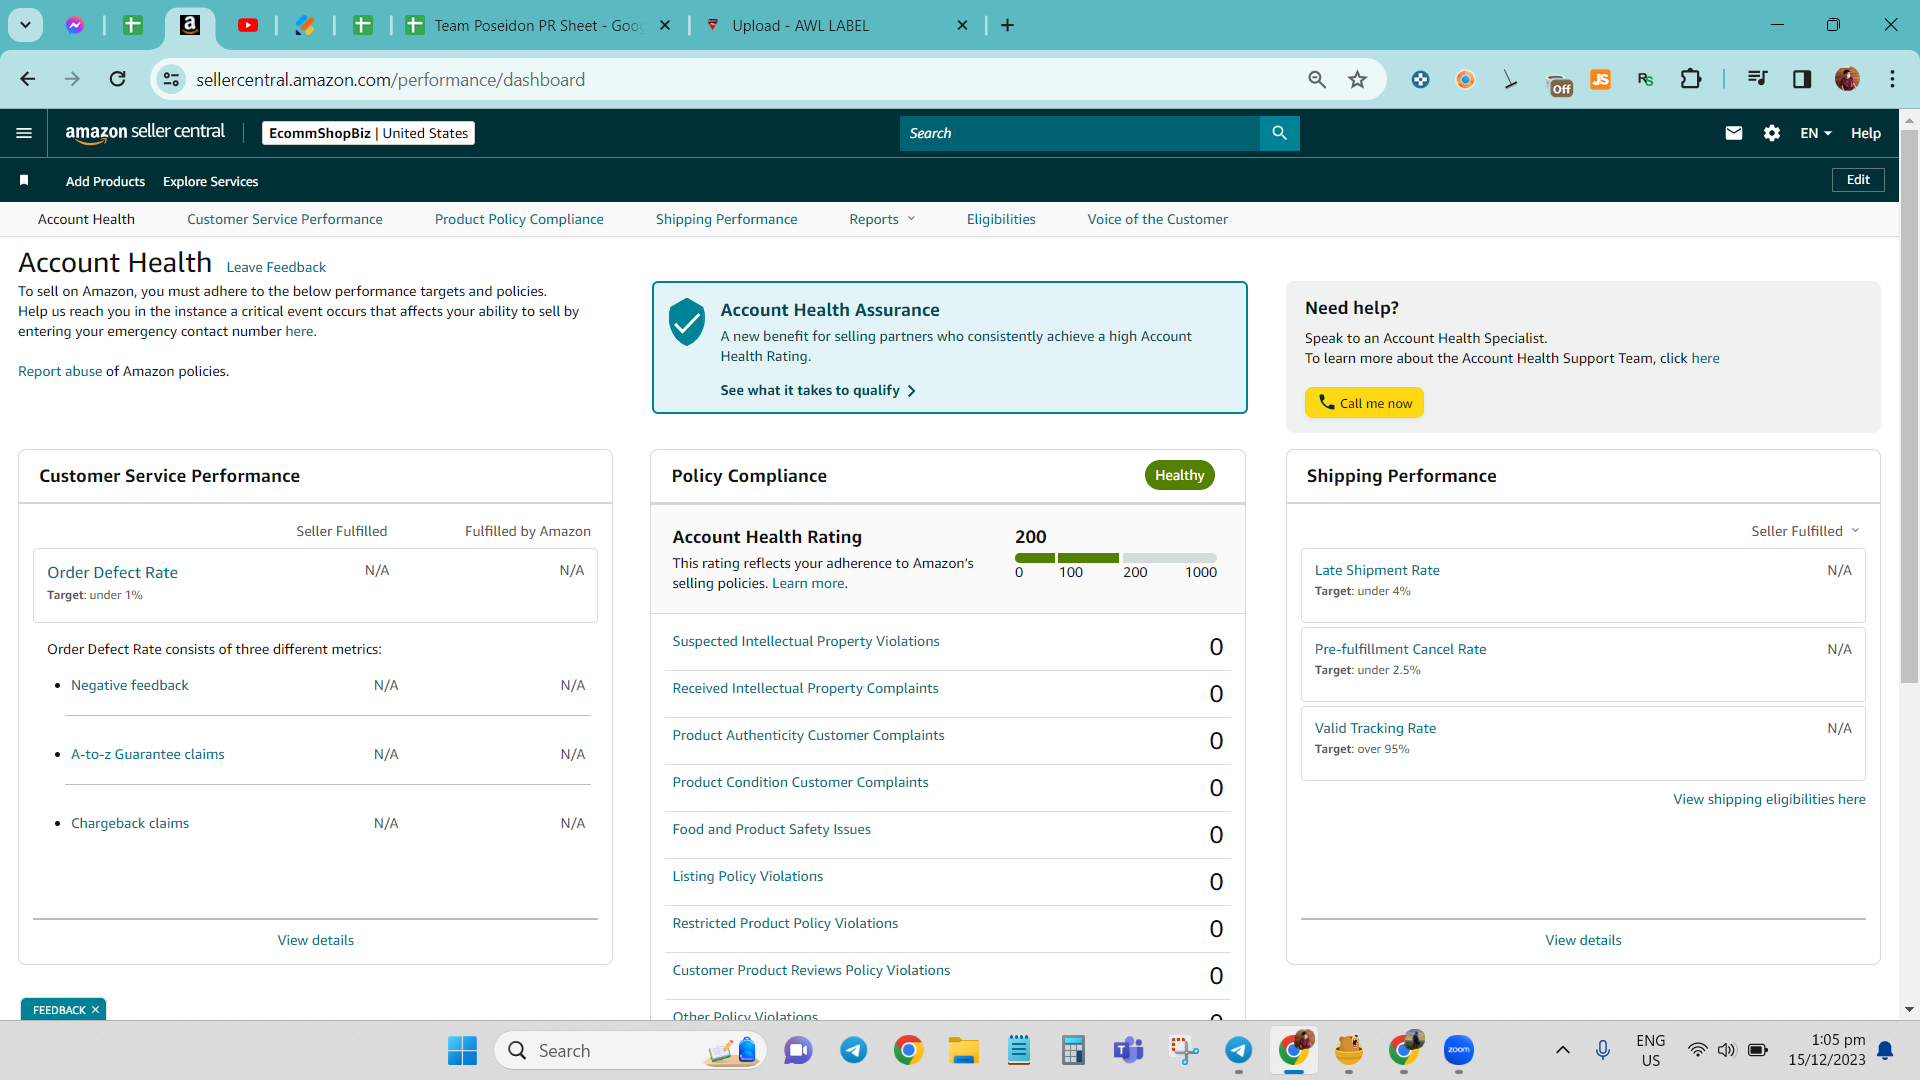Open Snipping Tool from the taskbar
This screenshot has width=1920, height=1080.
click(1183, 1050)
